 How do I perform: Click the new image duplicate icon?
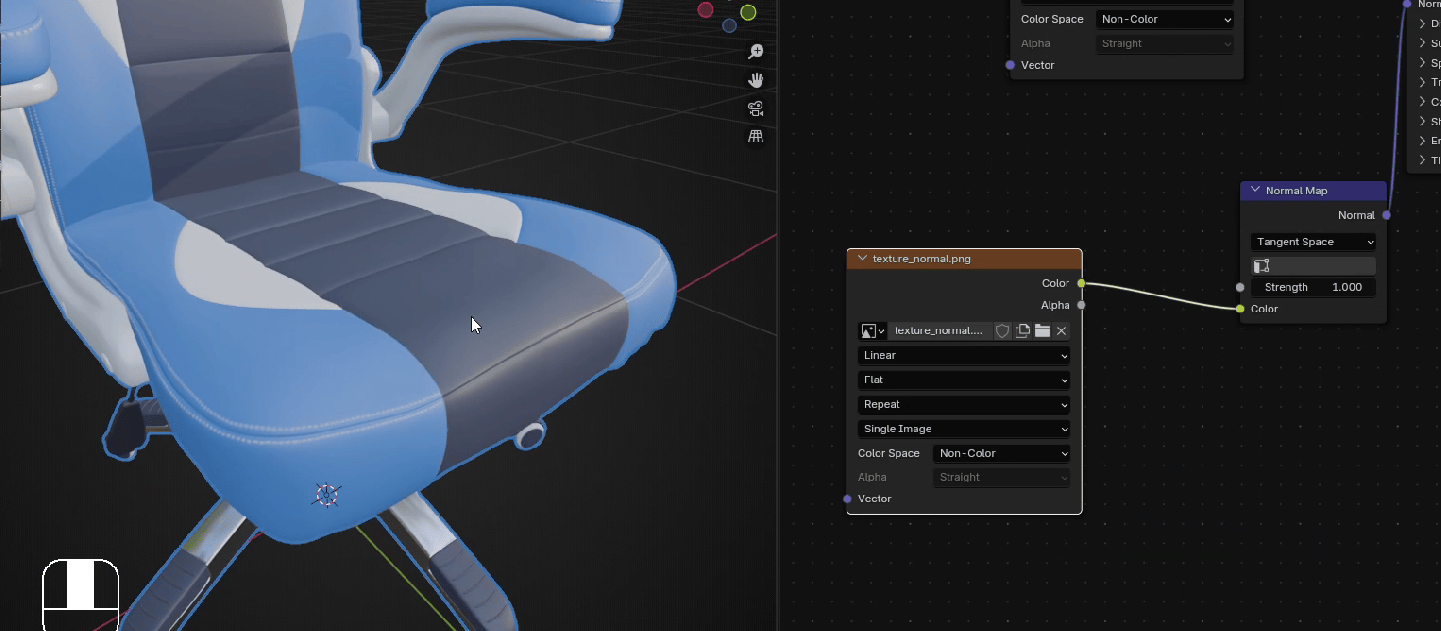pos(1023,331)
